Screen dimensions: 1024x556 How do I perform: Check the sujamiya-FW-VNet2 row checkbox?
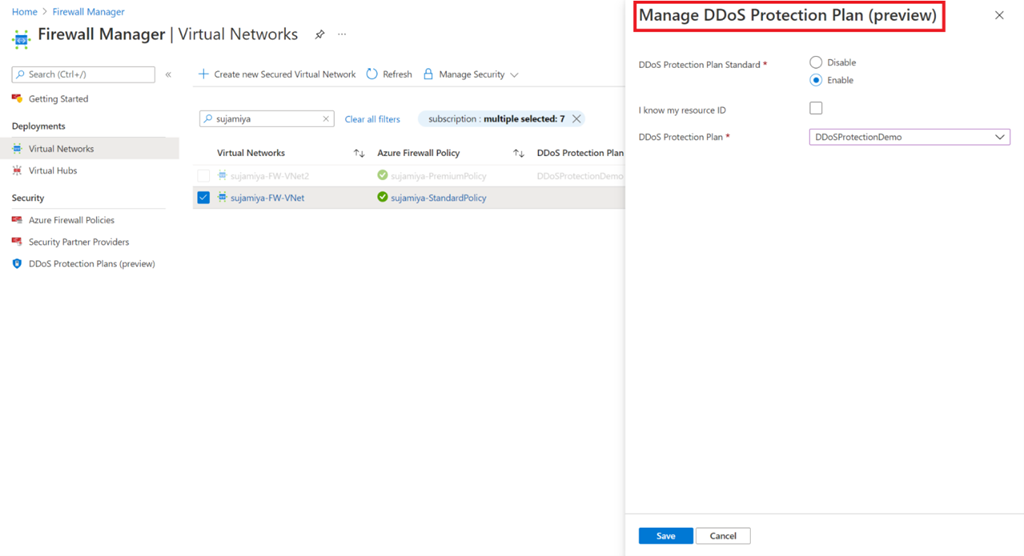204,176
